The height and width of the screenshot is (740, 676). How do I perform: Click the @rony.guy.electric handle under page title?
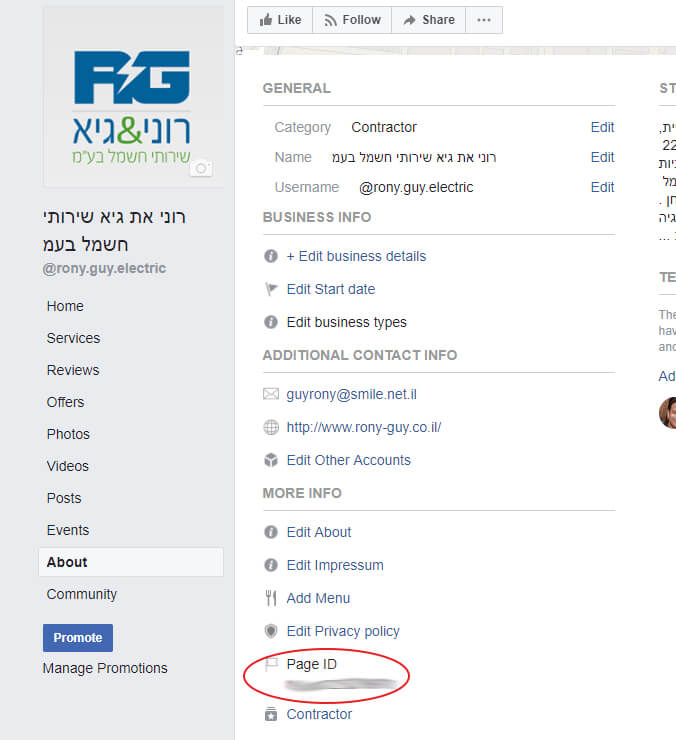(x=104, y=268)
